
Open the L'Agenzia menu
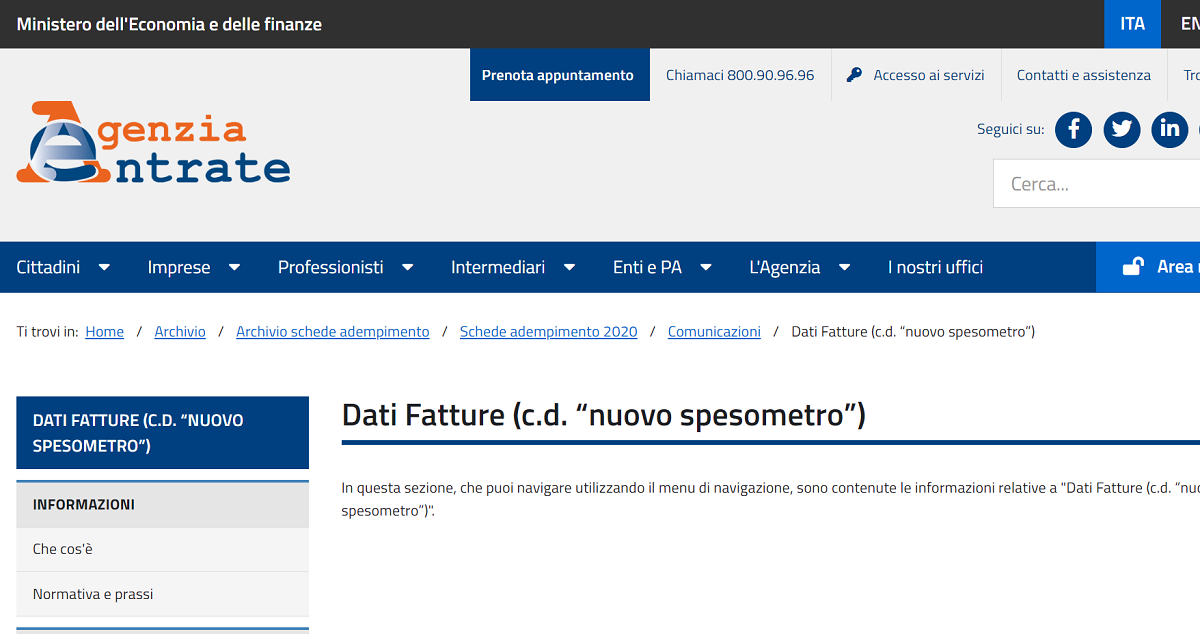click(785, 267)
